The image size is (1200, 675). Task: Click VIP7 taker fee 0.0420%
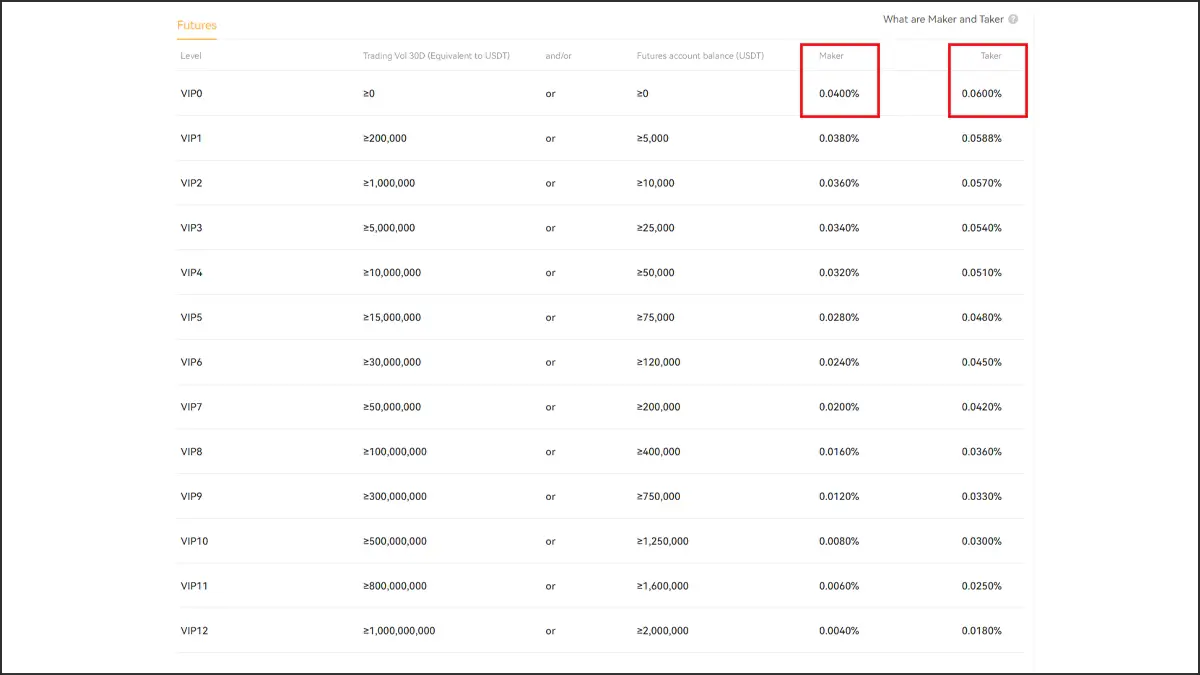click(x=981, y=407)
